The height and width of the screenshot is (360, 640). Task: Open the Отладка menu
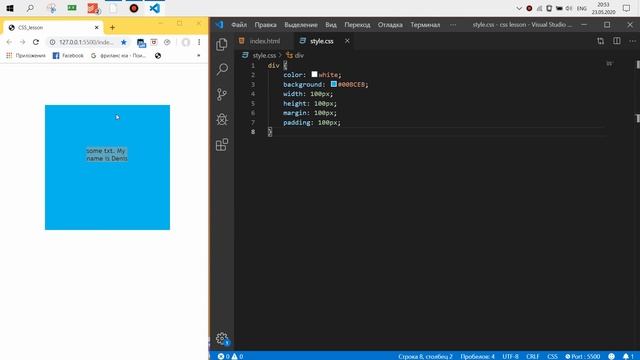pos(390,25)
